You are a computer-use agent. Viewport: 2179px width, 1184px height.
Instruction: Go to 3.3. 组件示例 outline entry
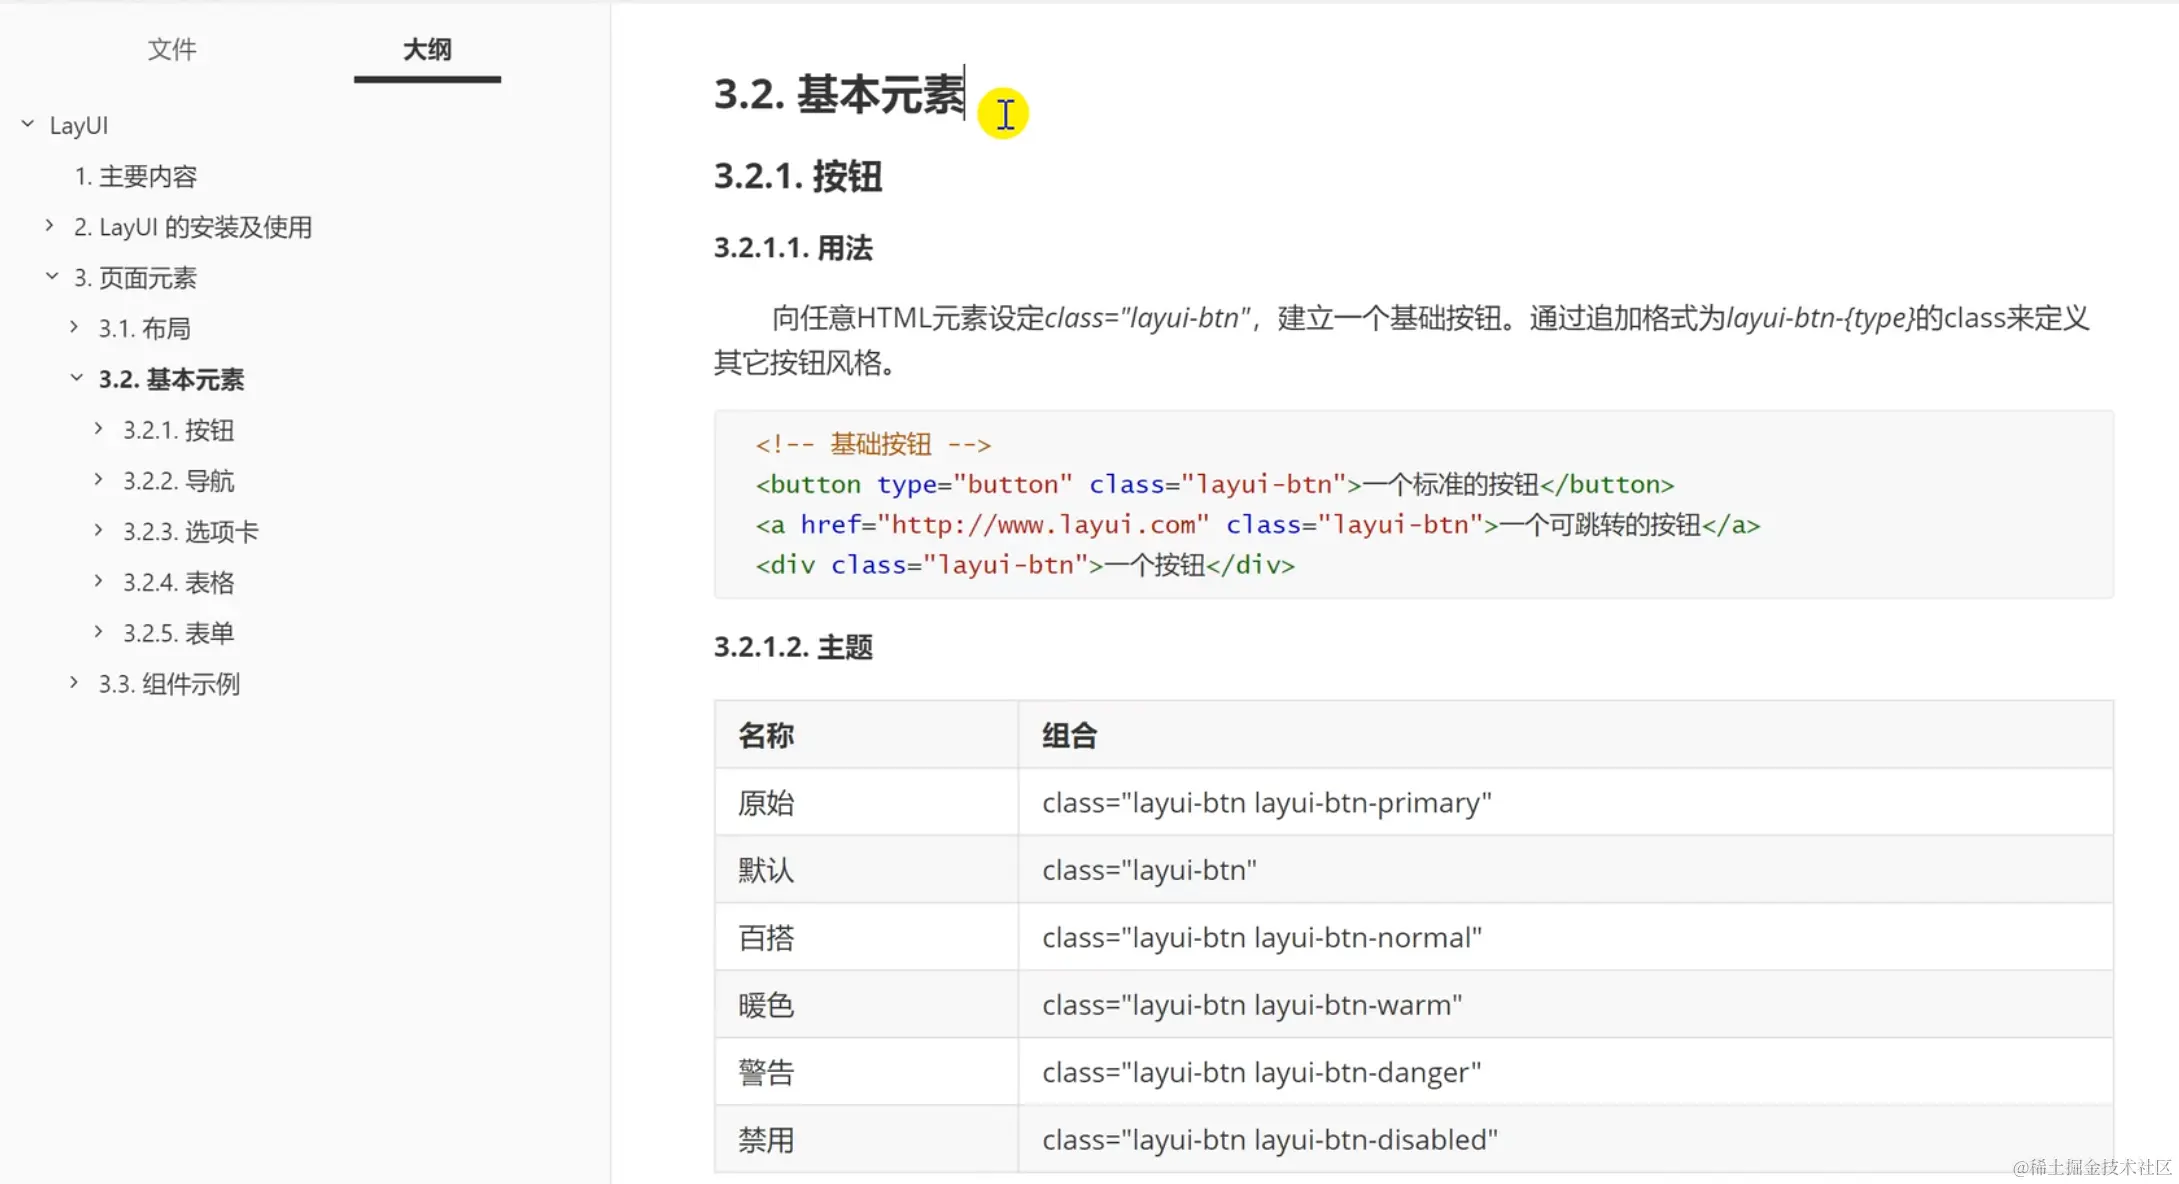[169, 685]
